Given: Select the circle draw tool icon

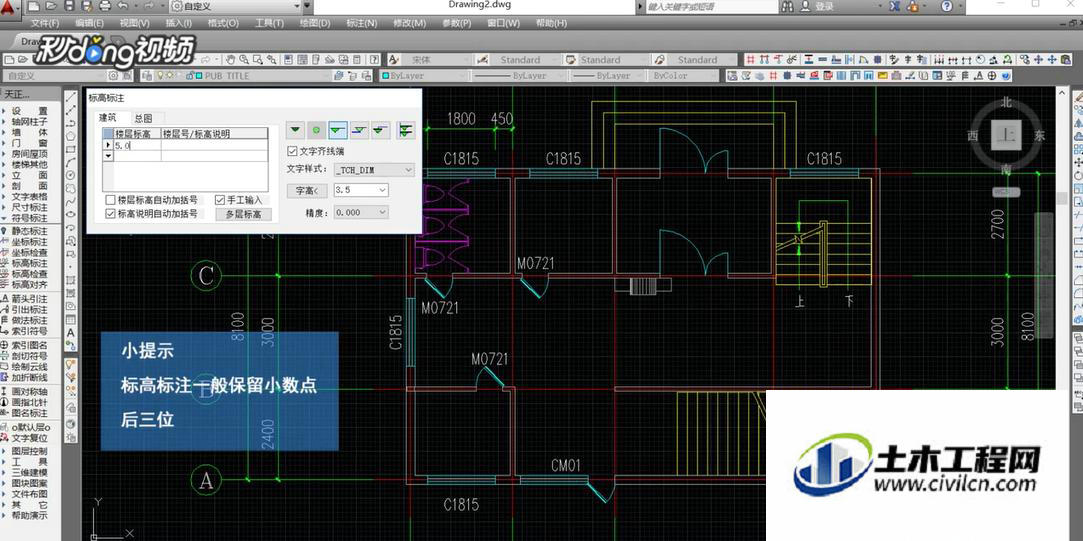Looking at the screenshot, I should 71,175.
